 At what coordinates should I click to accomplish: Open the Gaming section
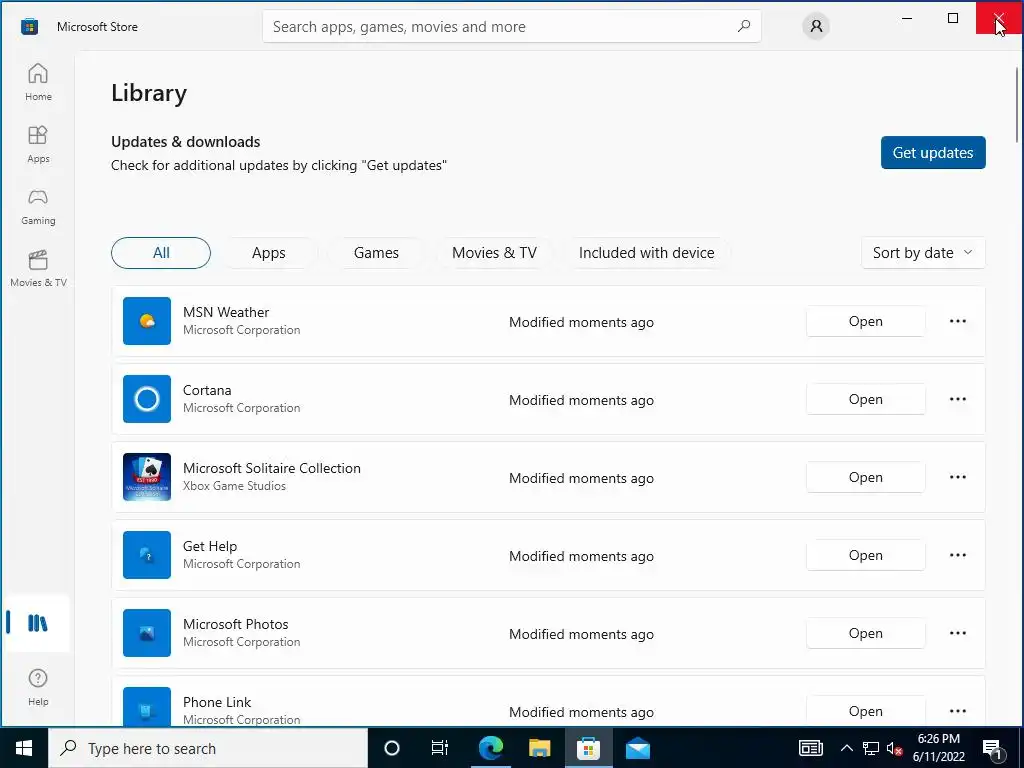click(x=38, y=206)
